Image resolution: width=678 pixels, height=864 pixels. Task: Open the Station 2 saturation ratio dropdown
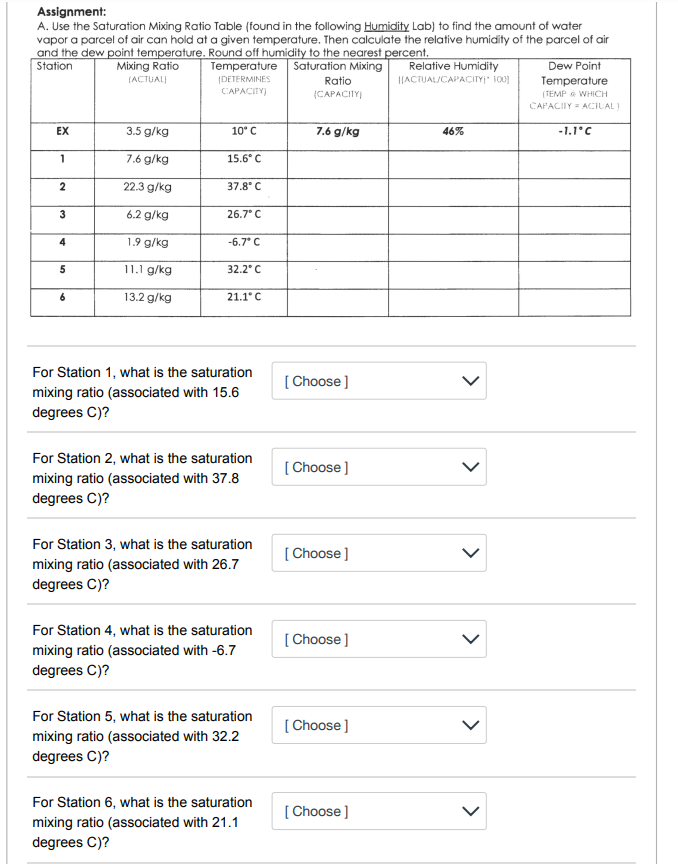tap(379, 467)
